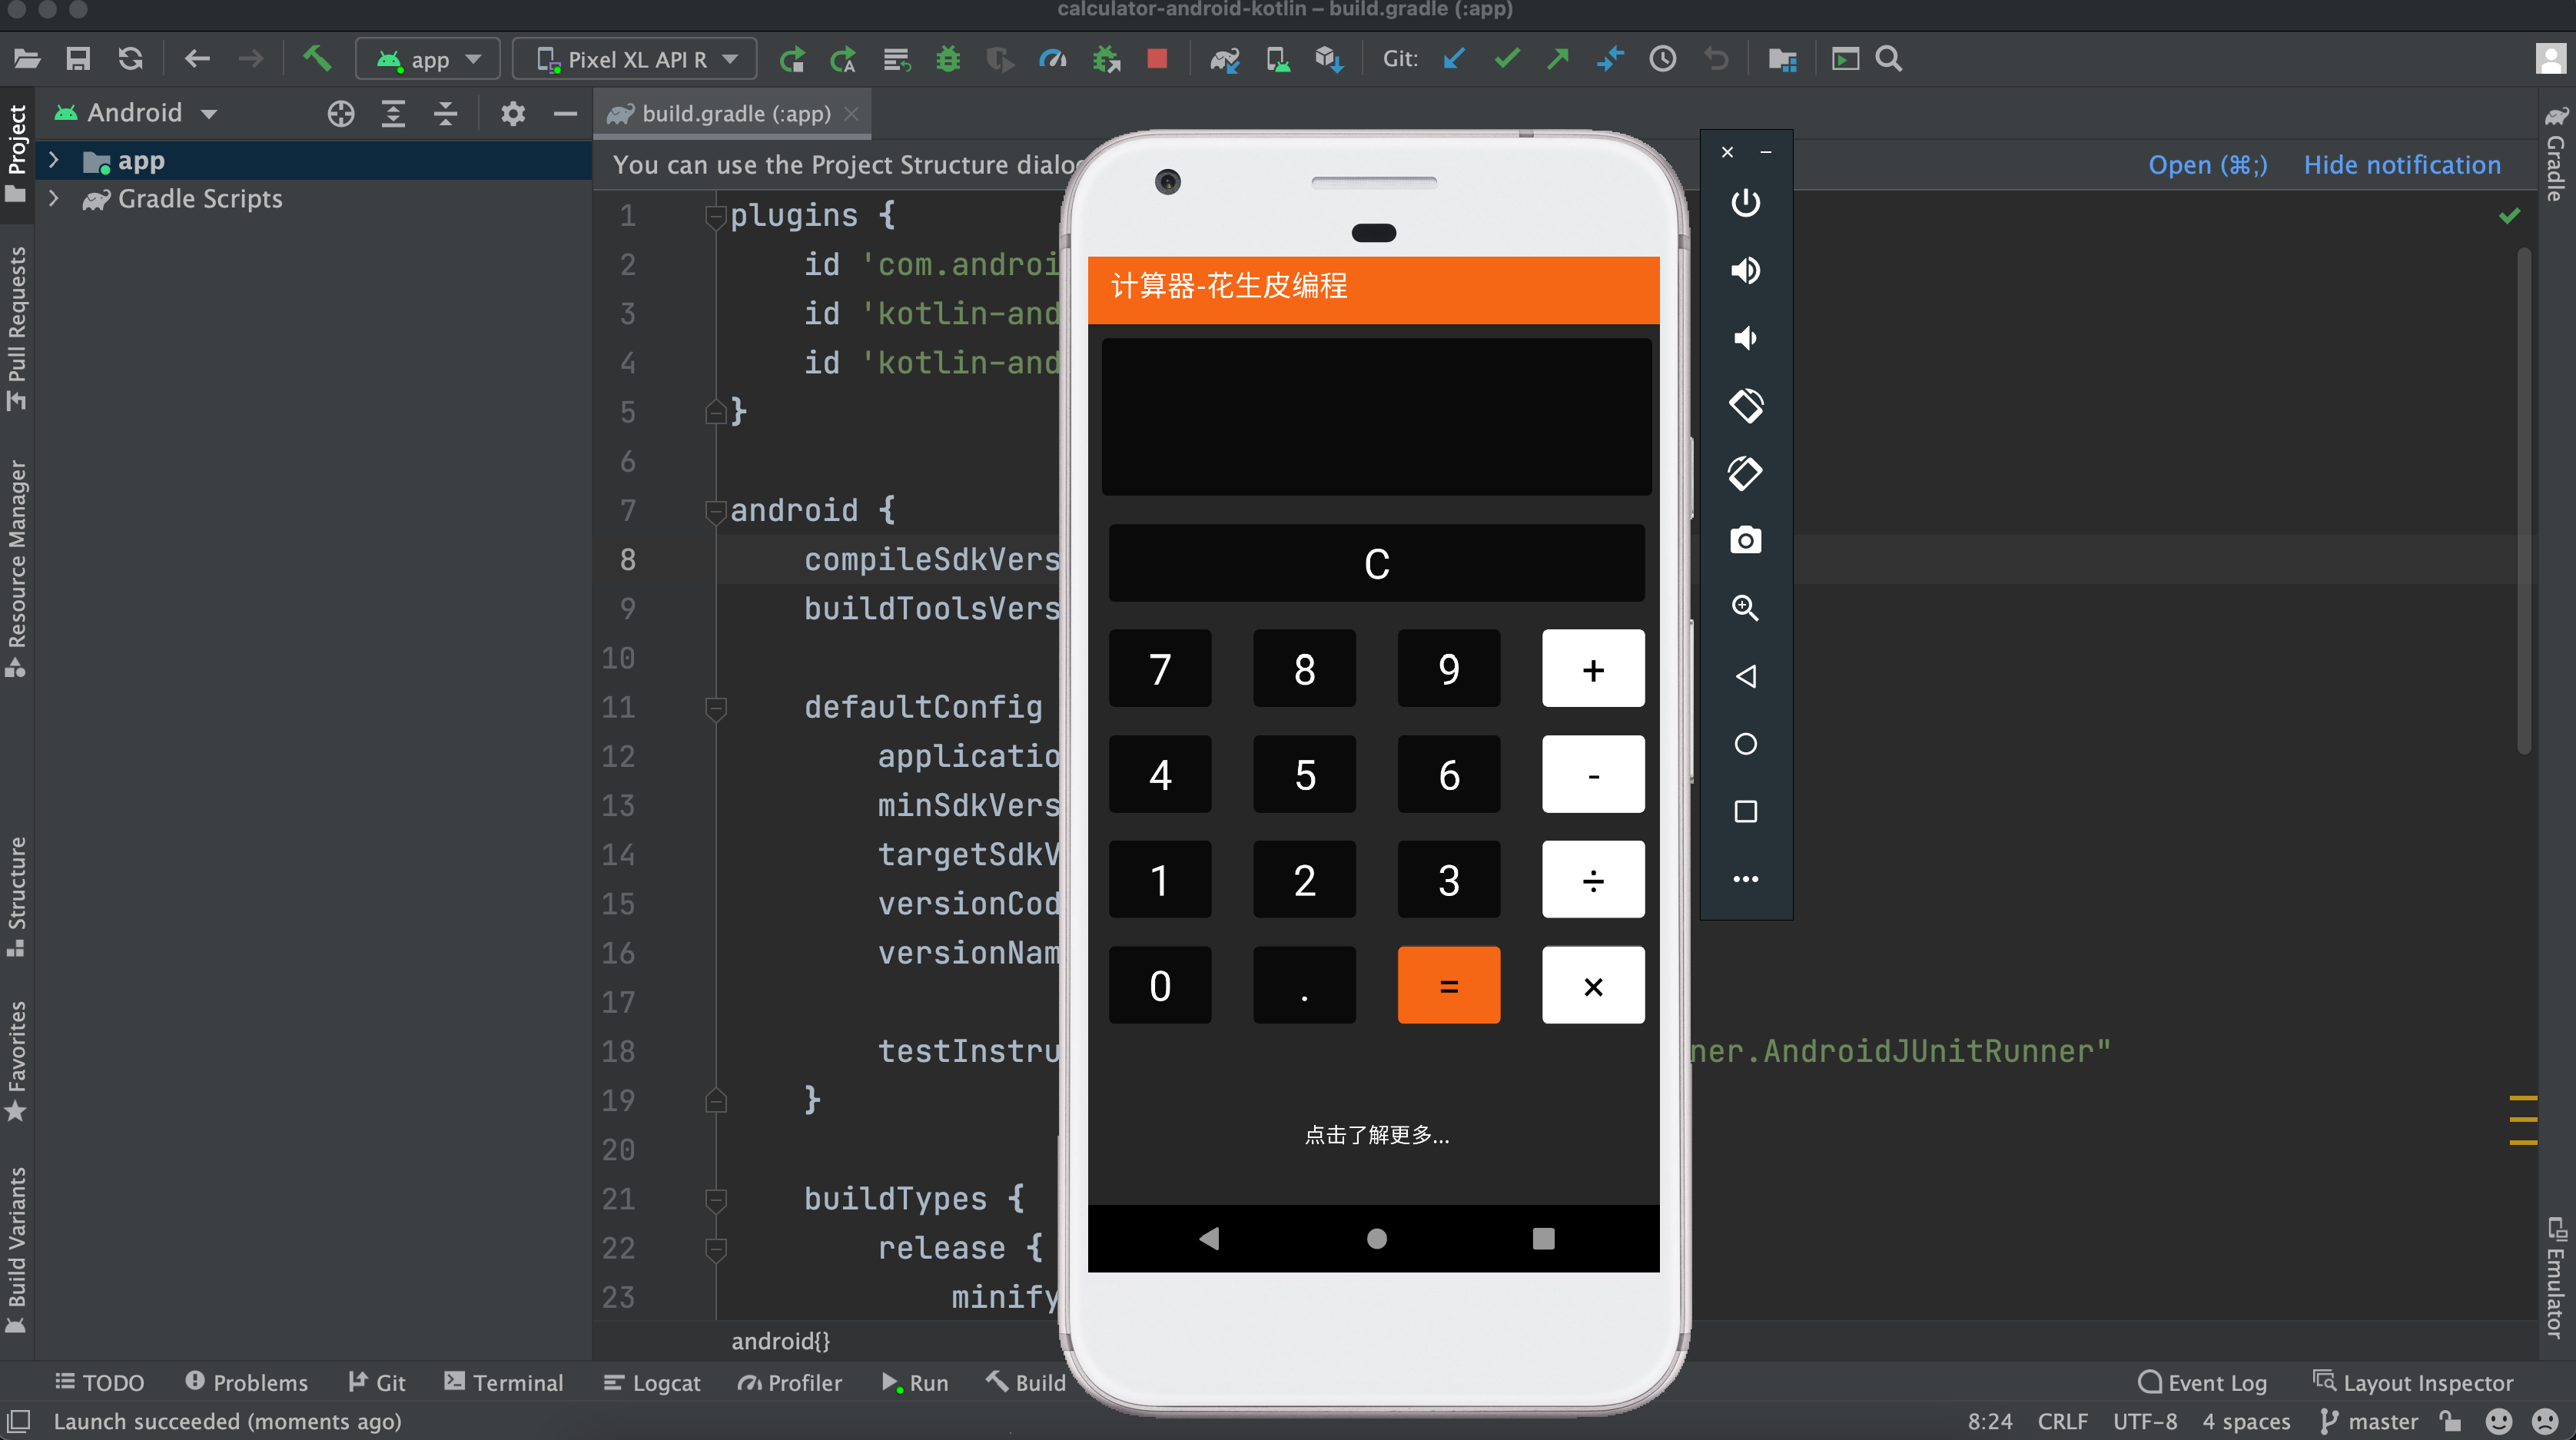
Task: Click the Search Everywhere magnifier icon
Action: tap(1889, 59)
